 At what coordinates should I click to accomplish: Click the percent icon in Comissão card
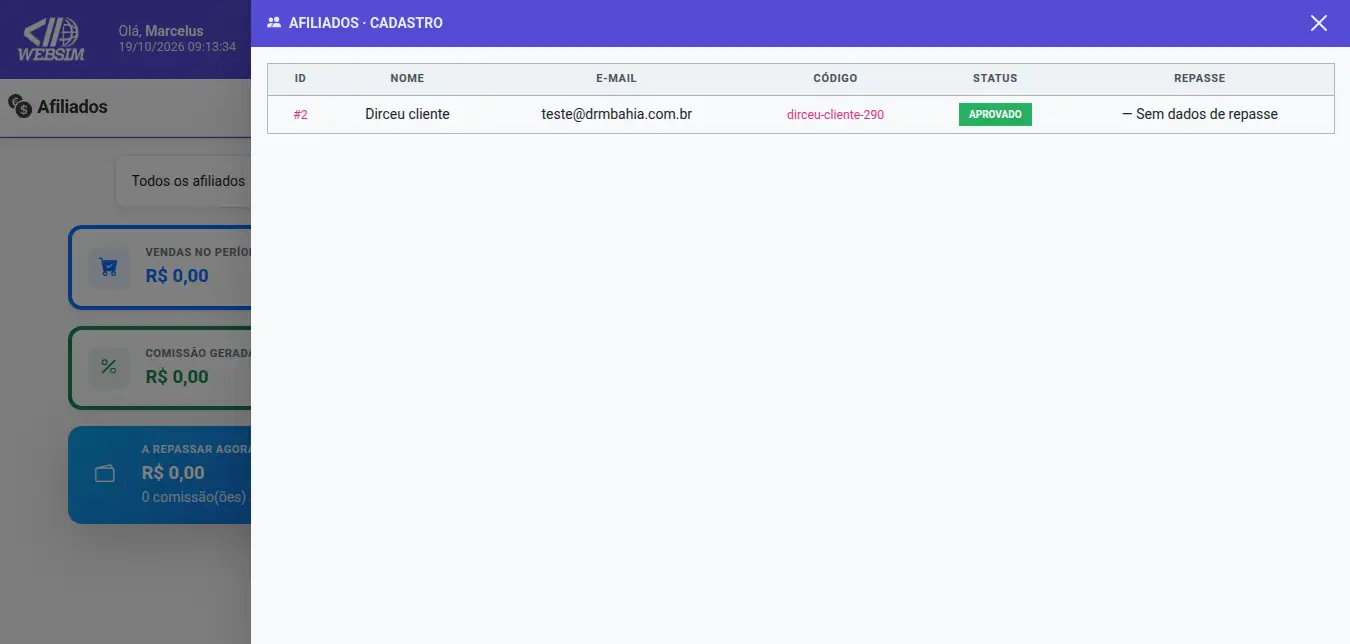(109, 368)
